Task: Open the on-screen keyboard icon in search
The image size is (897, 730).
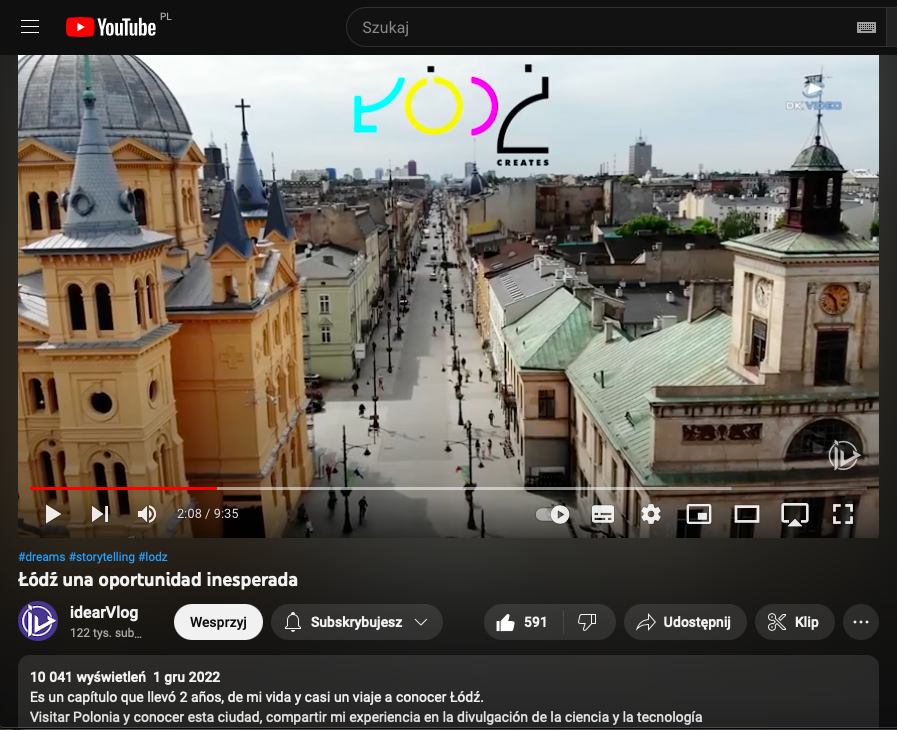Action: click(x=866, y=27)
